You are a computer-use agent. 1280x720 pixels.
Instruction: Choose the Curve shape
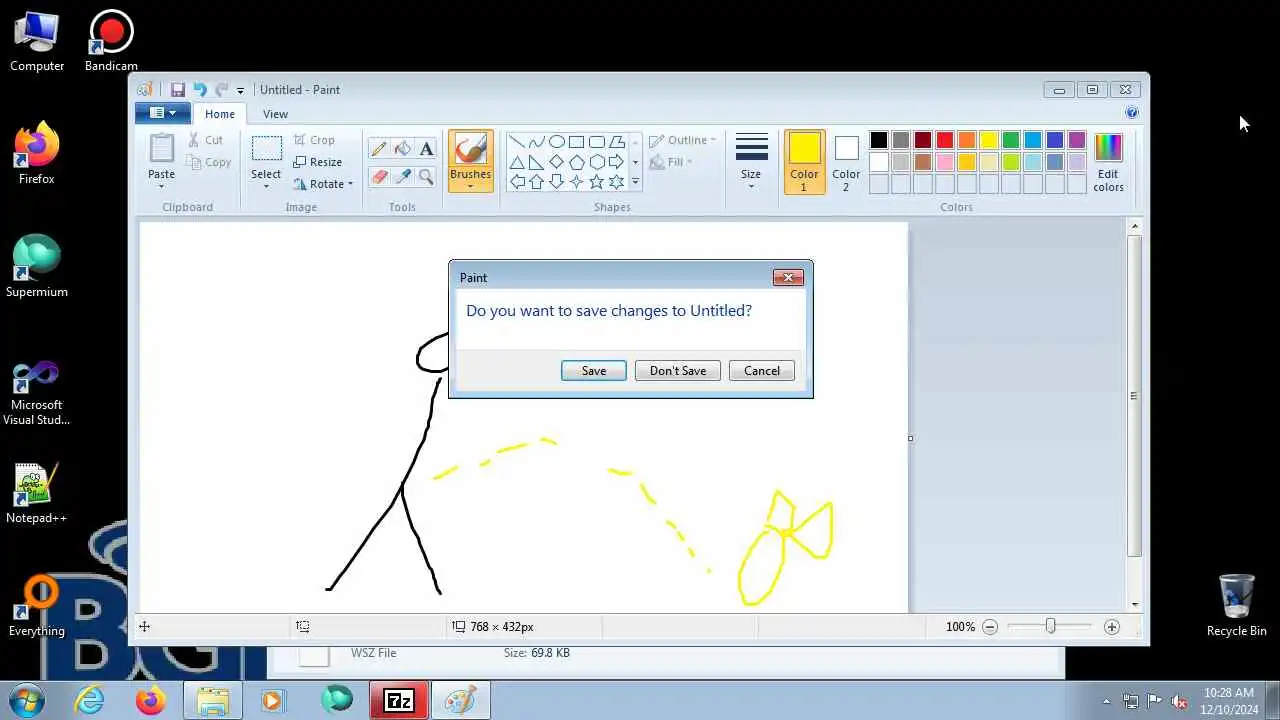[x=537, y=142]
